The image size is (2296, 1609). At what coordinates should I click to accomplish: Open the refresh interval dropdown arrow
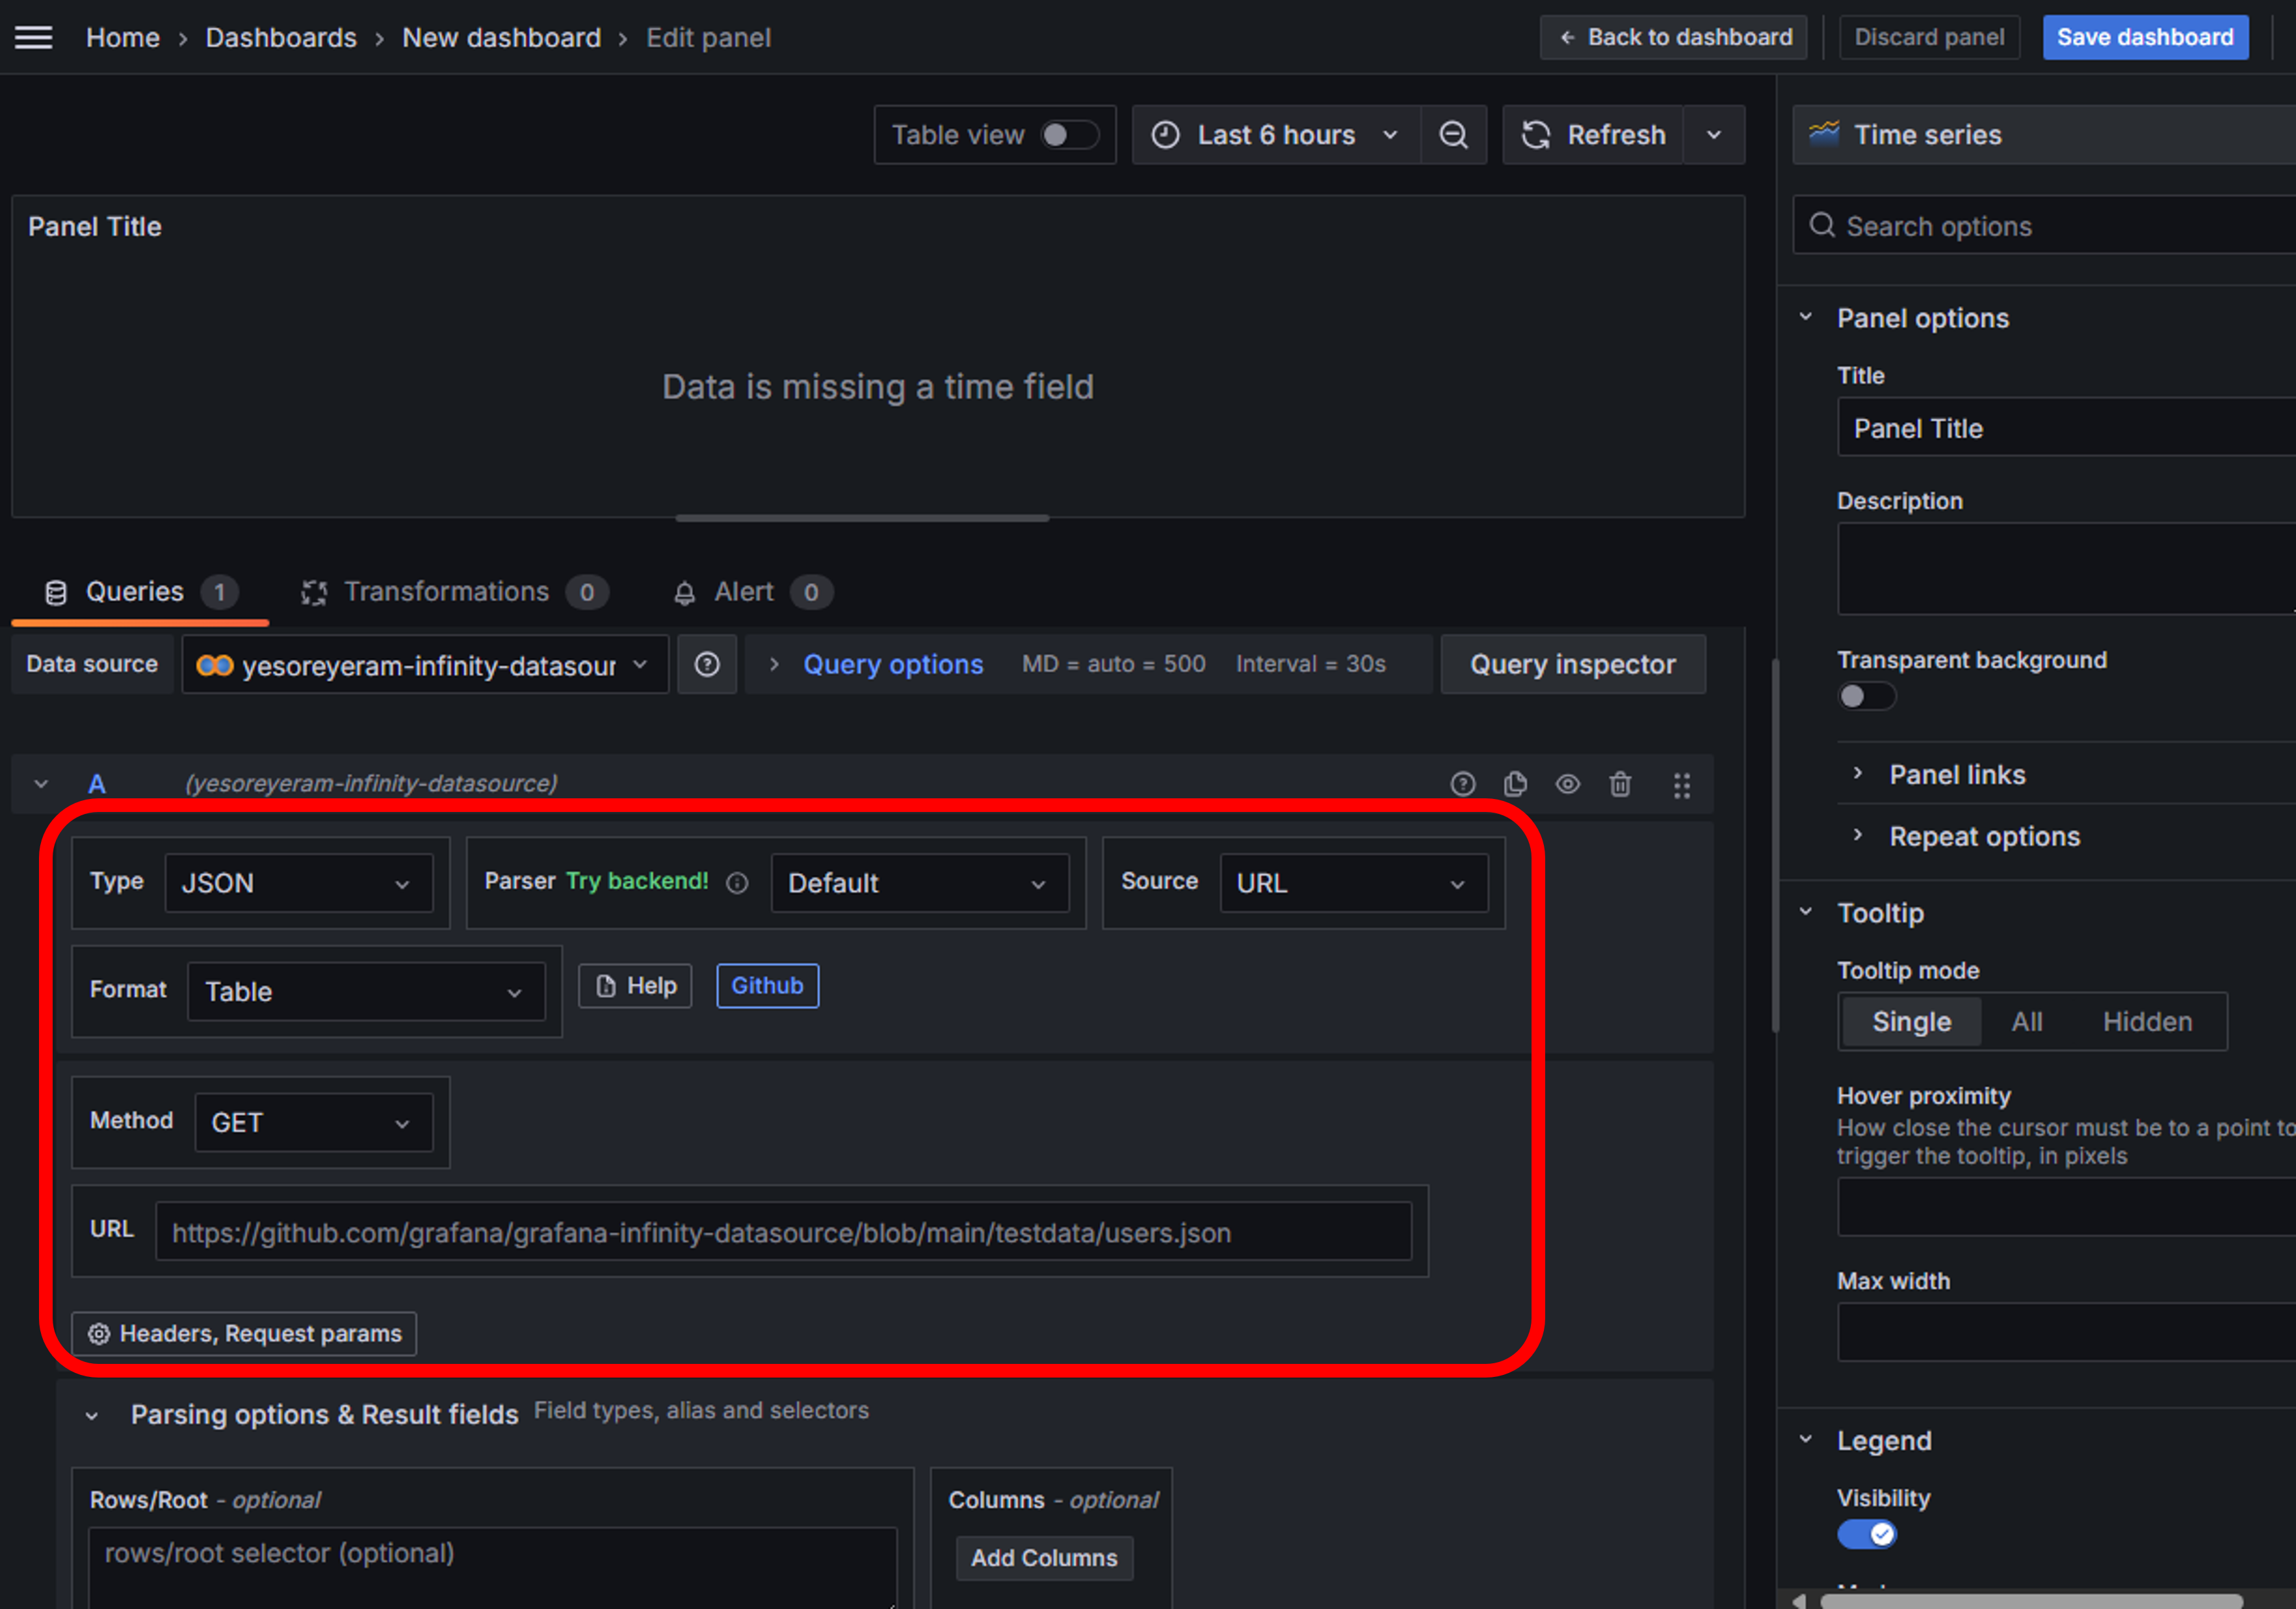1714,135
